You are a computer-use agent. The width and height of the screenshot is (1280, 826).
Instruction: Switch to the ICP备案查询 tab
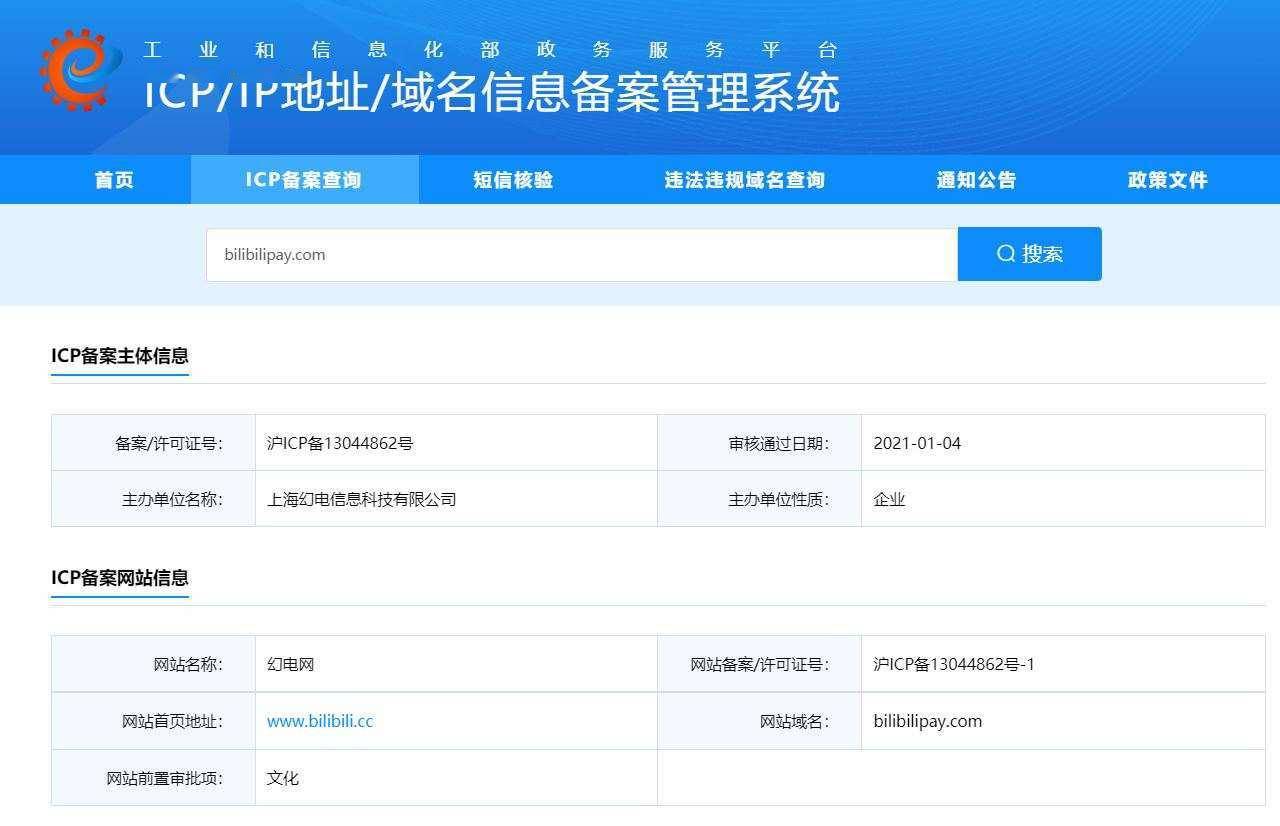click(304, 179)
